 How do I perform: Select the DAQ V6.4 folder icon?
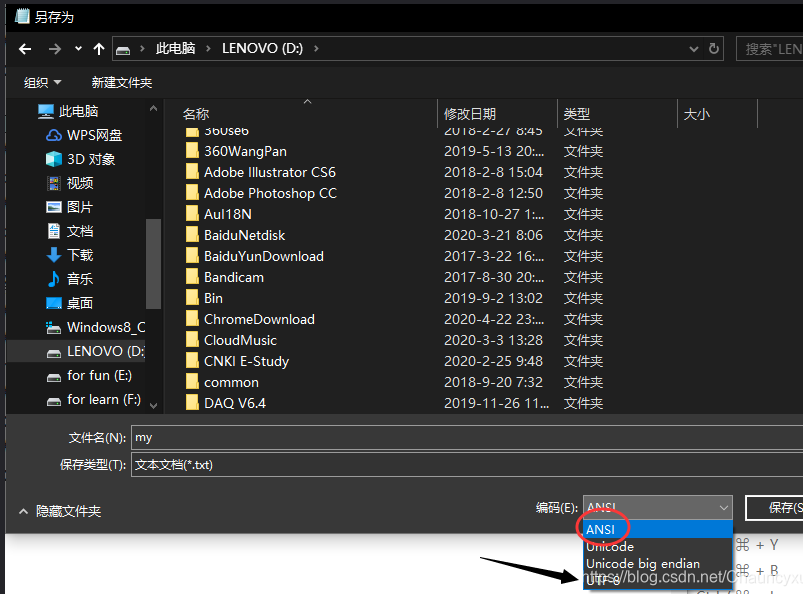tap(192, 403)
